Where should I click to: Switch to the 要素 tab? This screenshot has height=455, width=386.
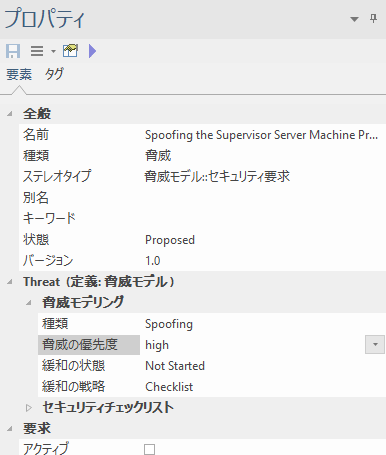(x=19, y=74)
